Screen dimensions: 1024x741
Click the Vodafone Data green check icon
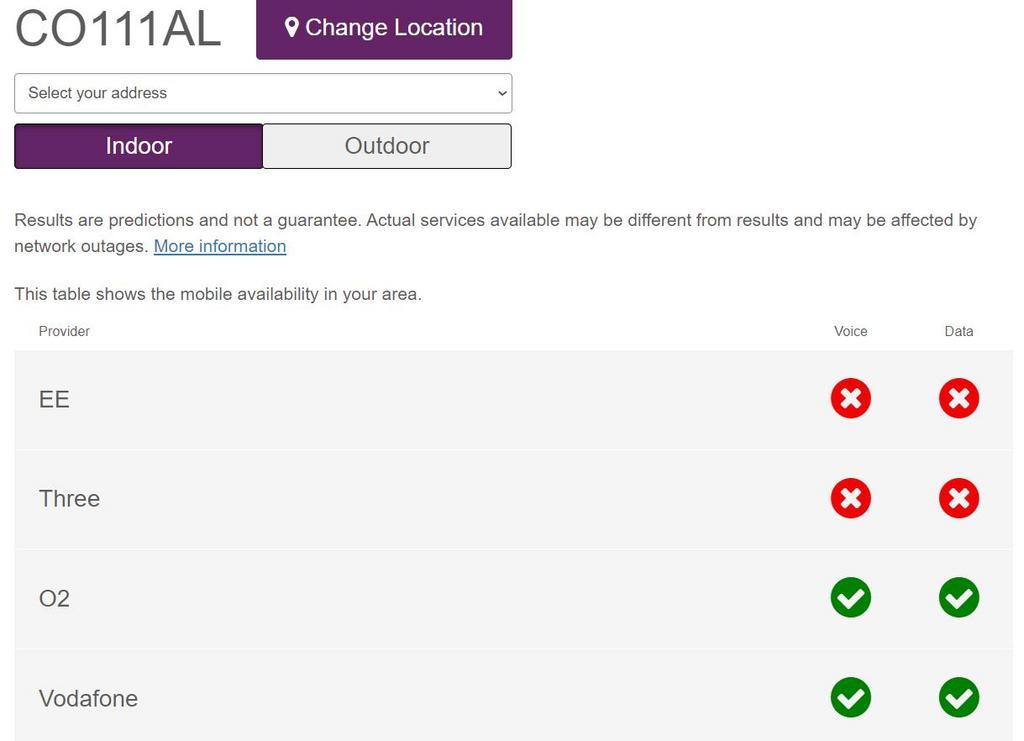tap(959, 697)
